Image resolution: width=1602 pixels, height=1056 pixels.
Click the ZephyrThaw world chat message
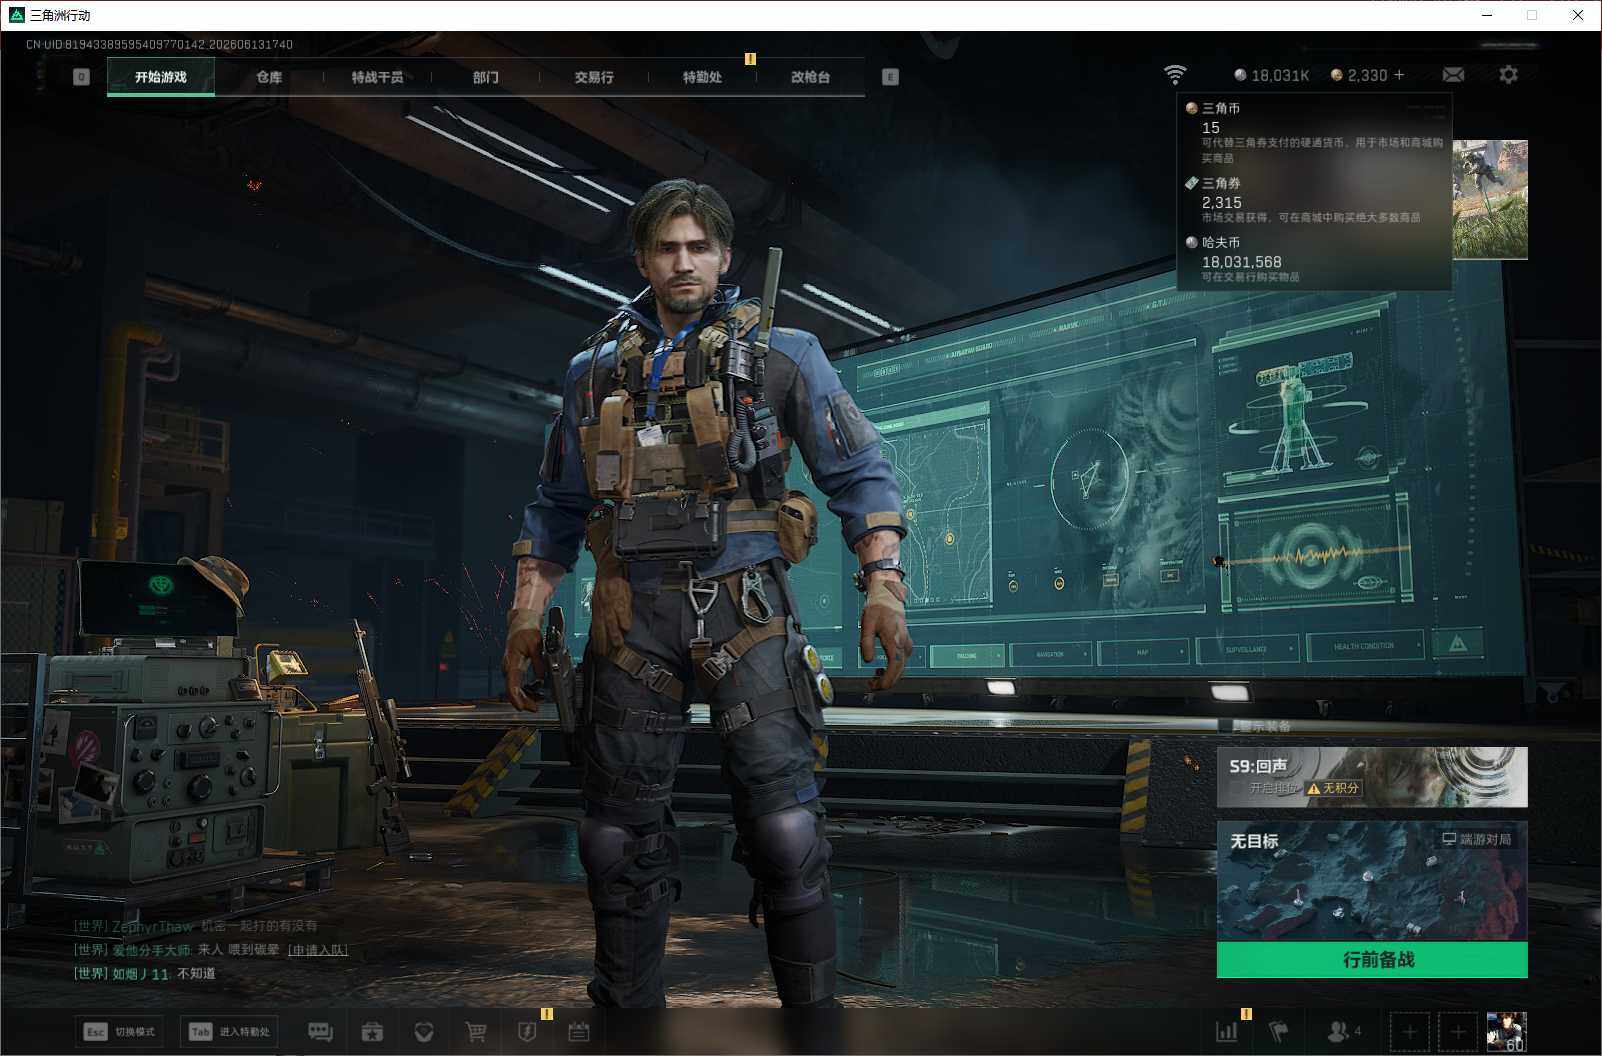(196, 926)
